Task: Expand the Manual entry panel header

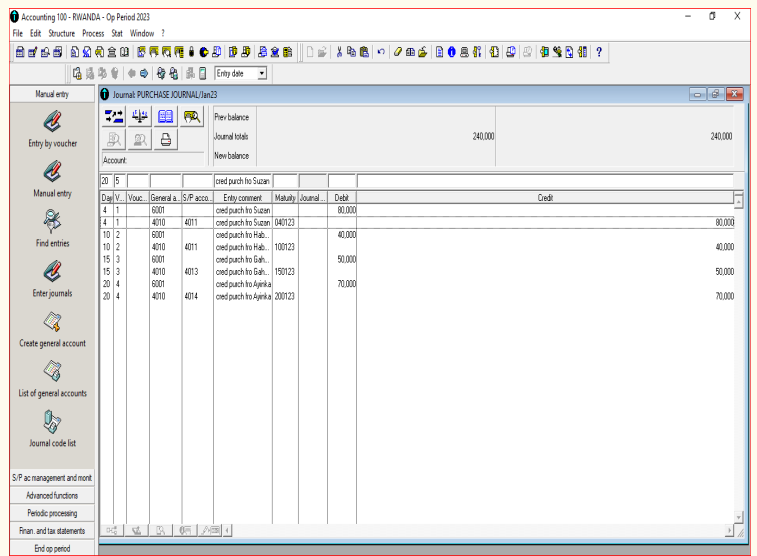Action: (52, 94)
